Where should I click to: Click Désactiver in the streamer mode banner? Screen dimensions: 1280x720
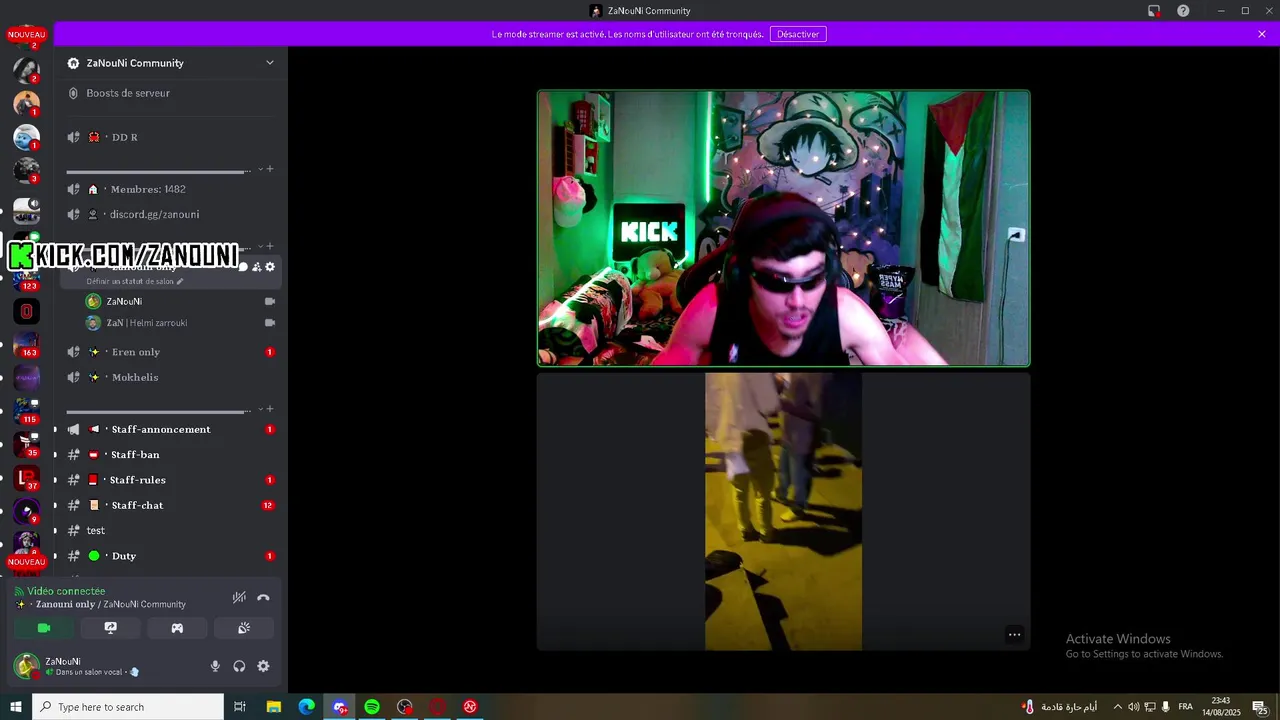click(798, 34)
